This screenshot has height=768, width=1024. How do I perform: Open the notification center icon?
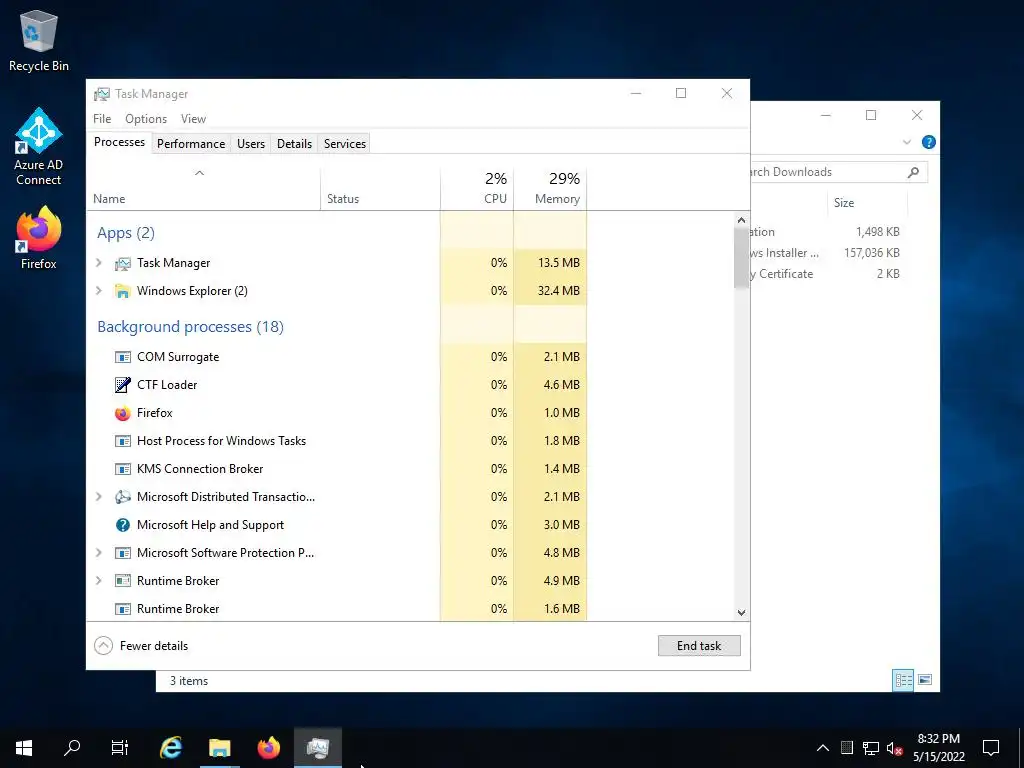pos(991,748)
